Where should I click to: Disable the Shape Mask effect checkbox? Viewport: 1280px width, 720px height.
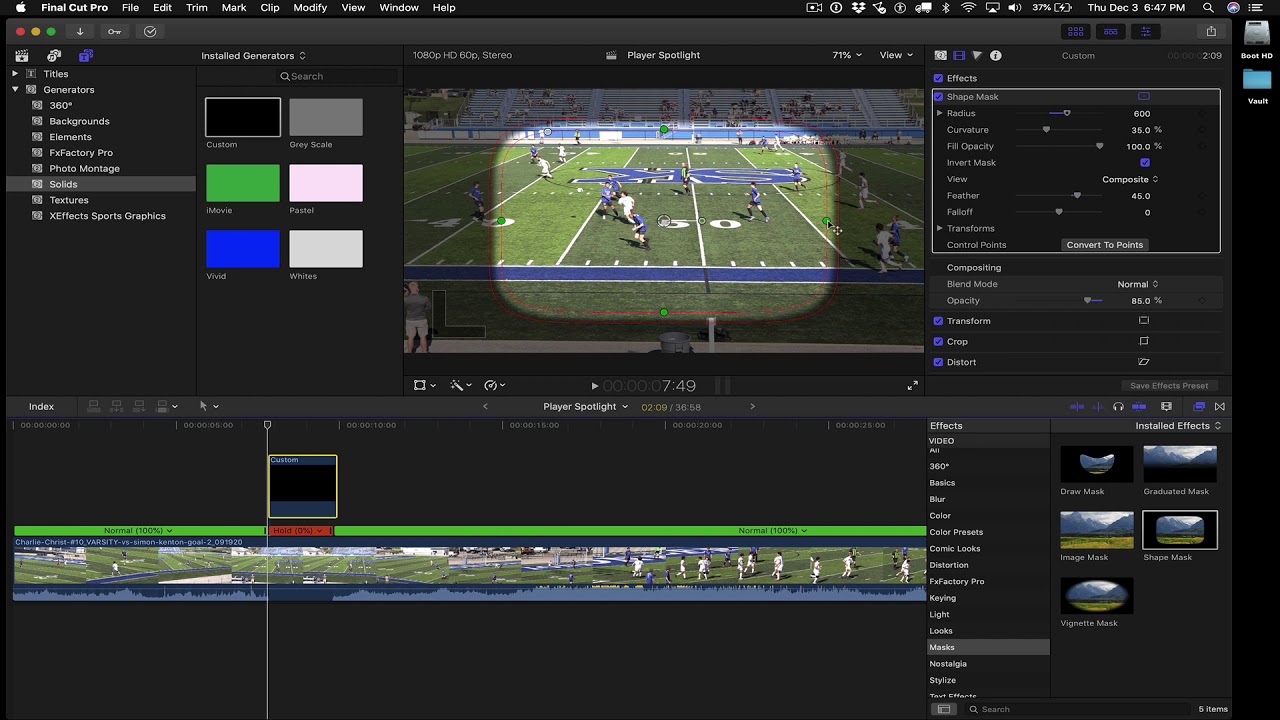[938, 97]
